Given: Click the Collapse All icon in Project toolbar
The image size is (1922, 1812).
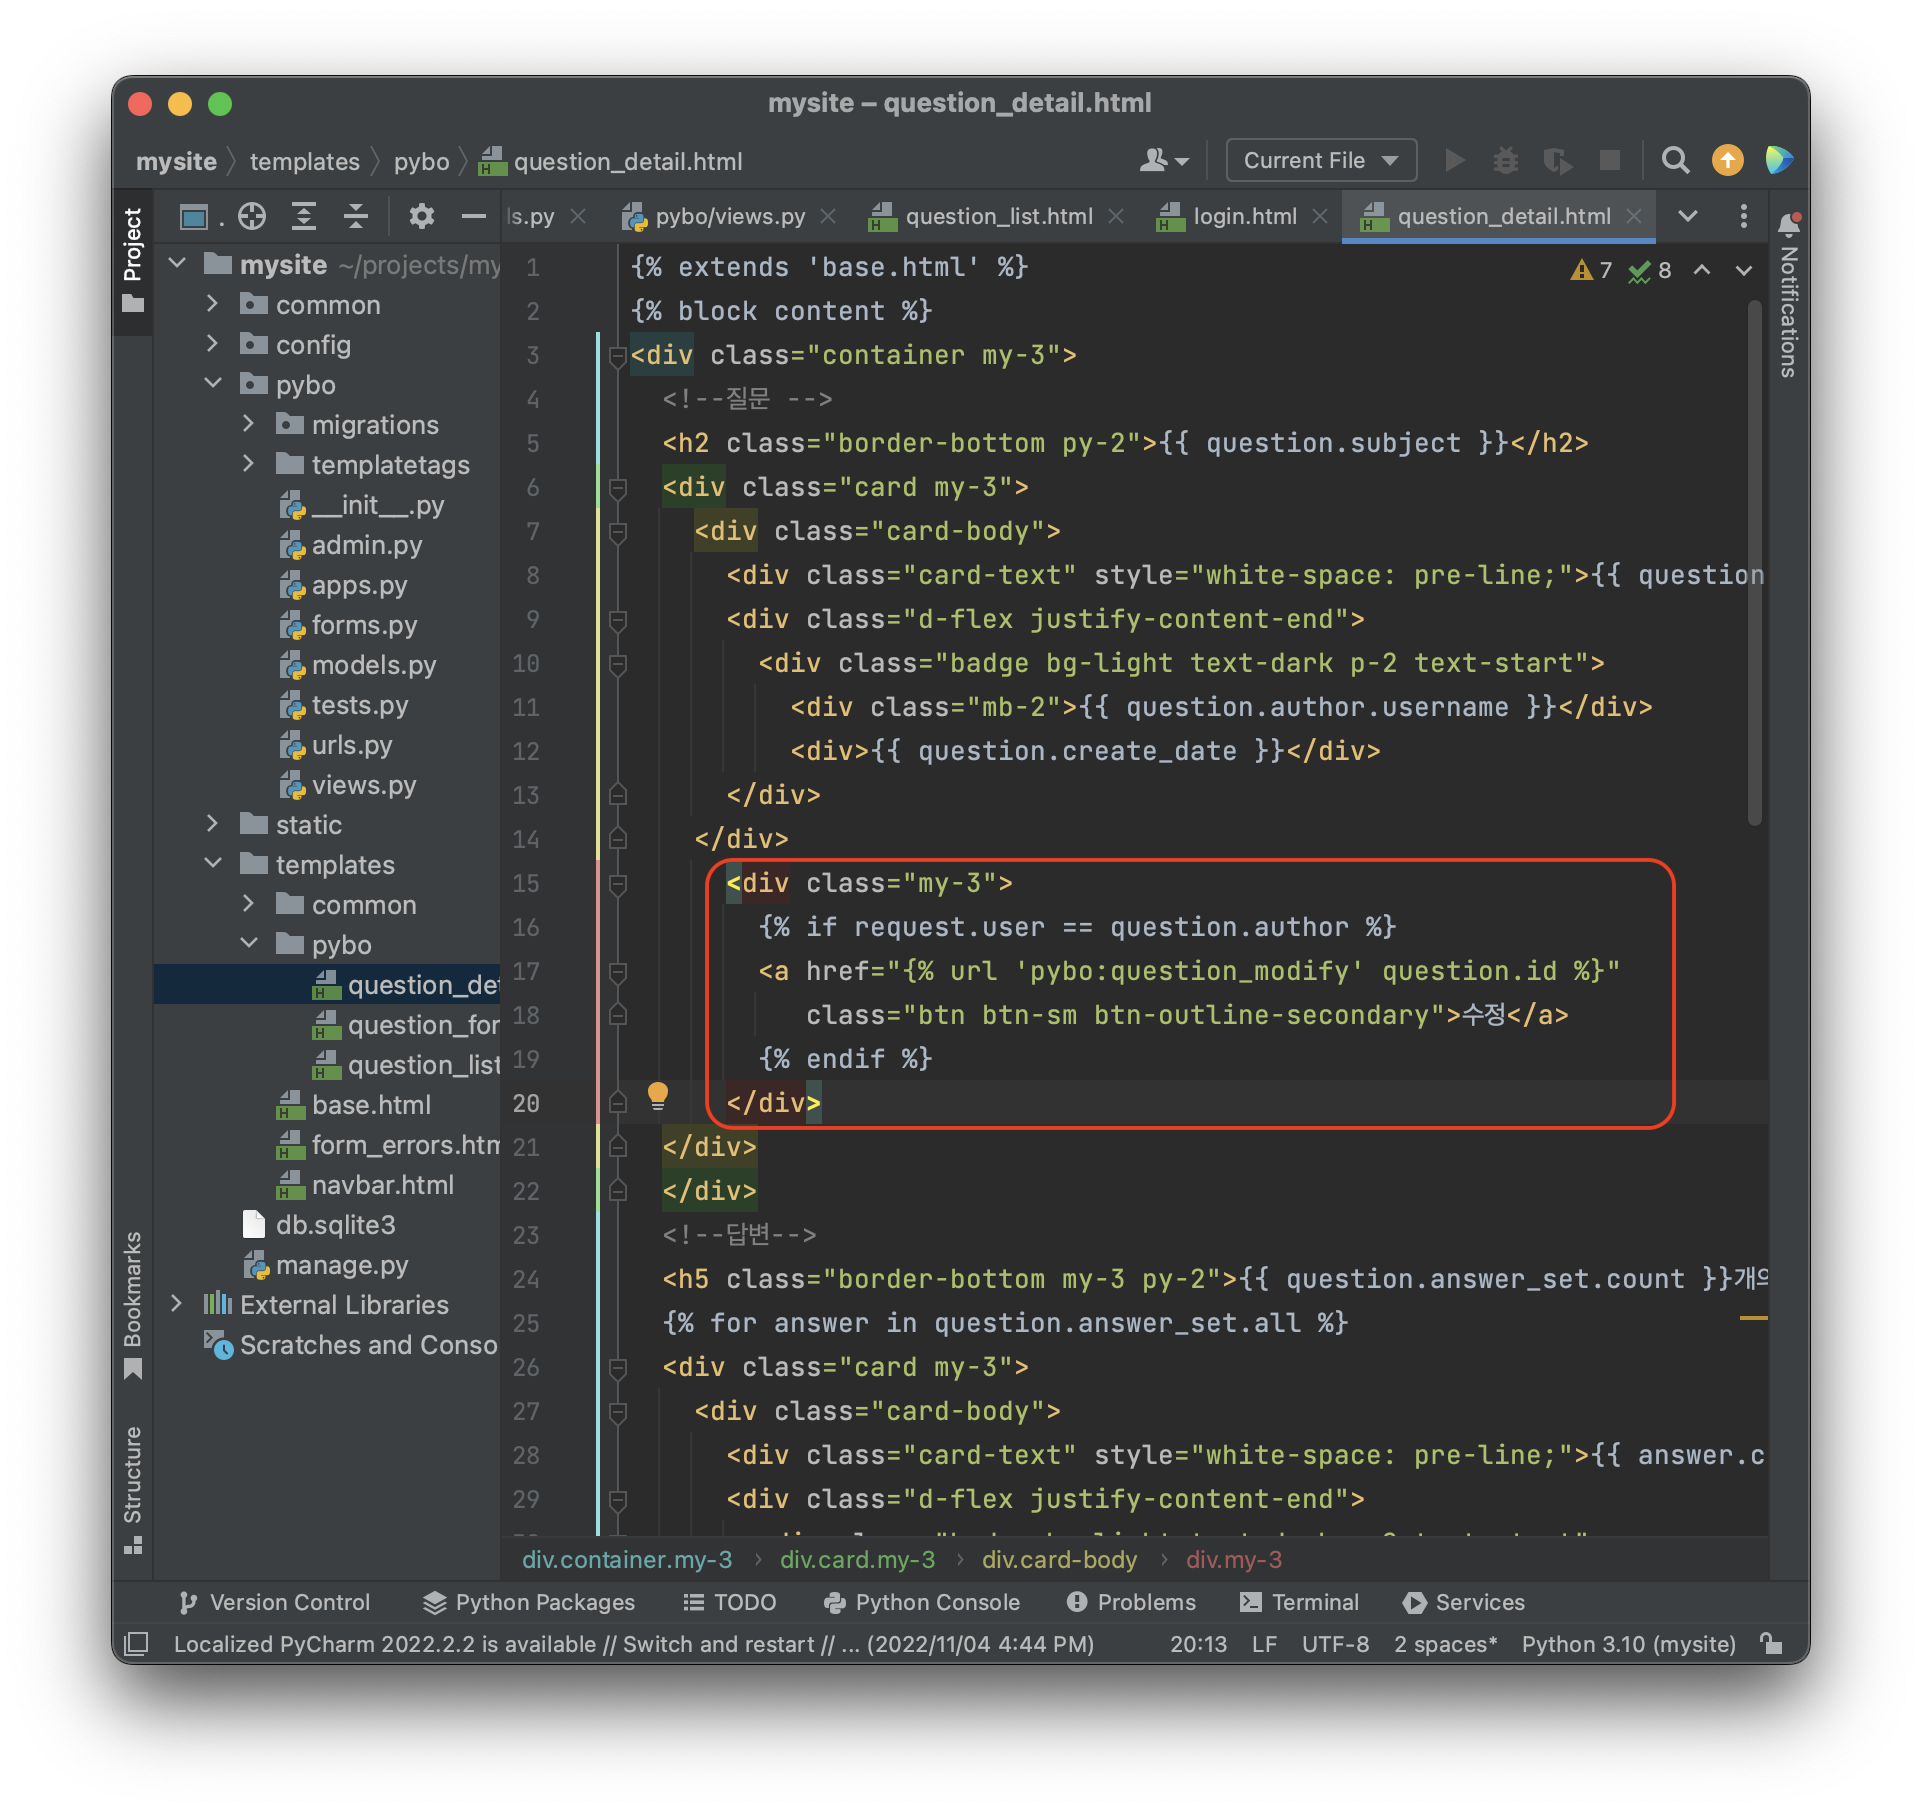Looking at the screenshot, I should click(356, 216).
